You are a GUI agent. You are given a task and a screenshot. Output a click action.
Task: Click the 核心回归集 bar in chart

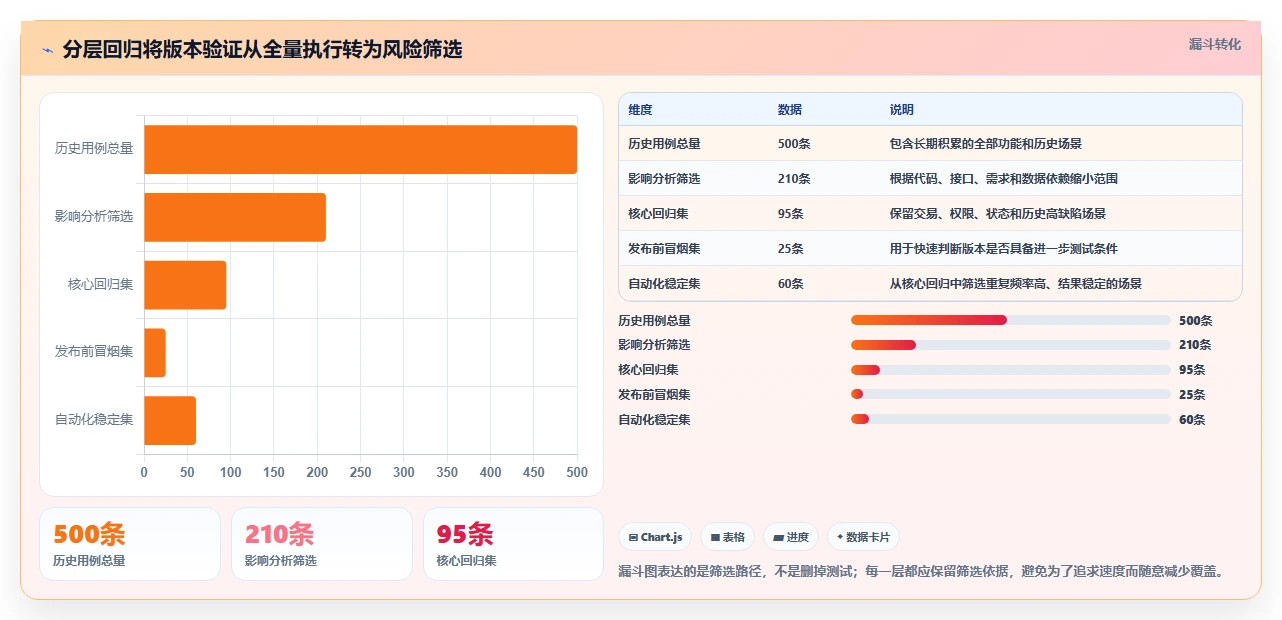click(x=185, y=285)
